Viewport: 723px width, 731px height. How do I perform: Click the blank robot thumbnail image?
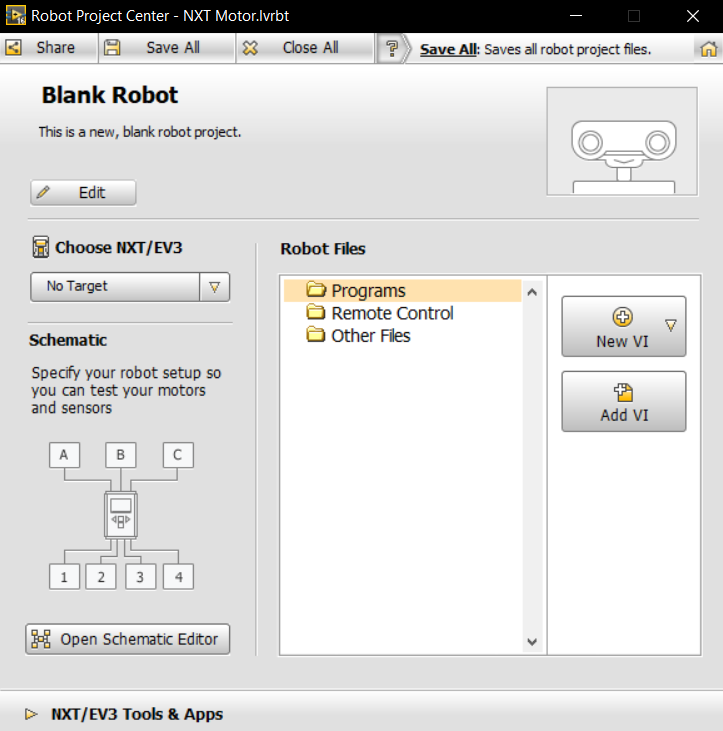pos(622,141)
